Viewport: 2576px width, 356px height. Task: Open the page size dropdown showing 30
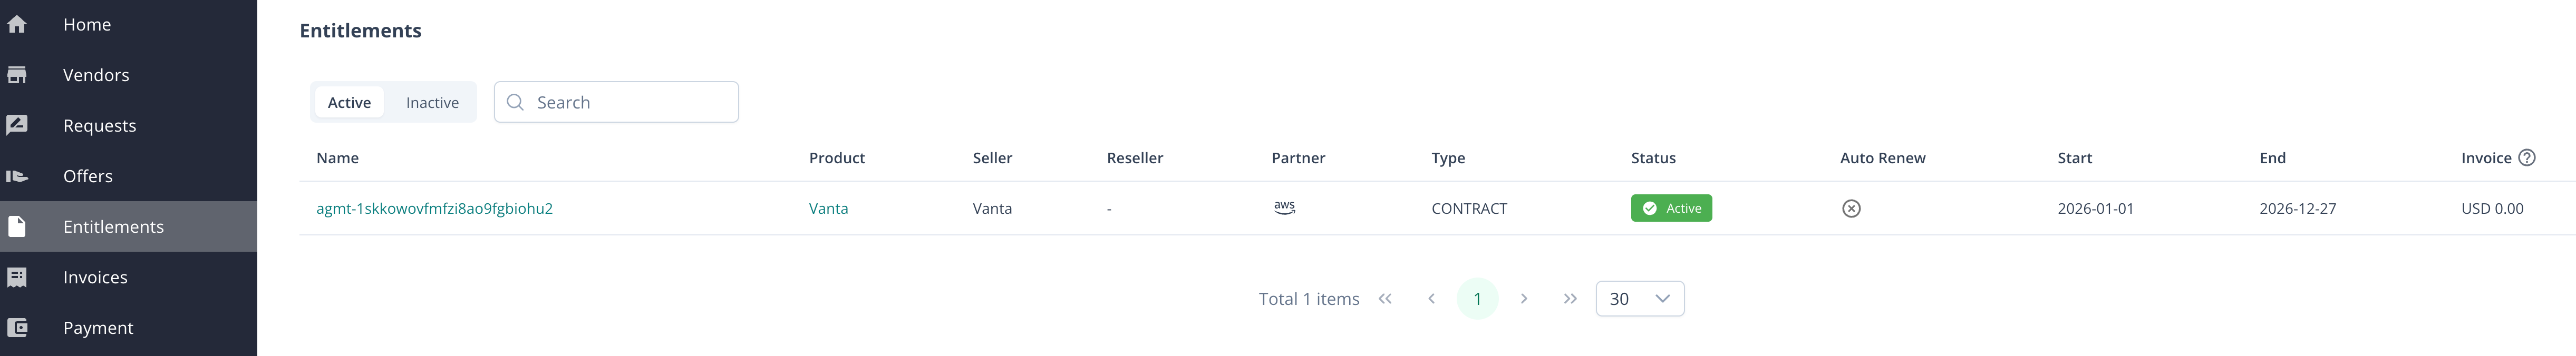[x=1639, y=298]
